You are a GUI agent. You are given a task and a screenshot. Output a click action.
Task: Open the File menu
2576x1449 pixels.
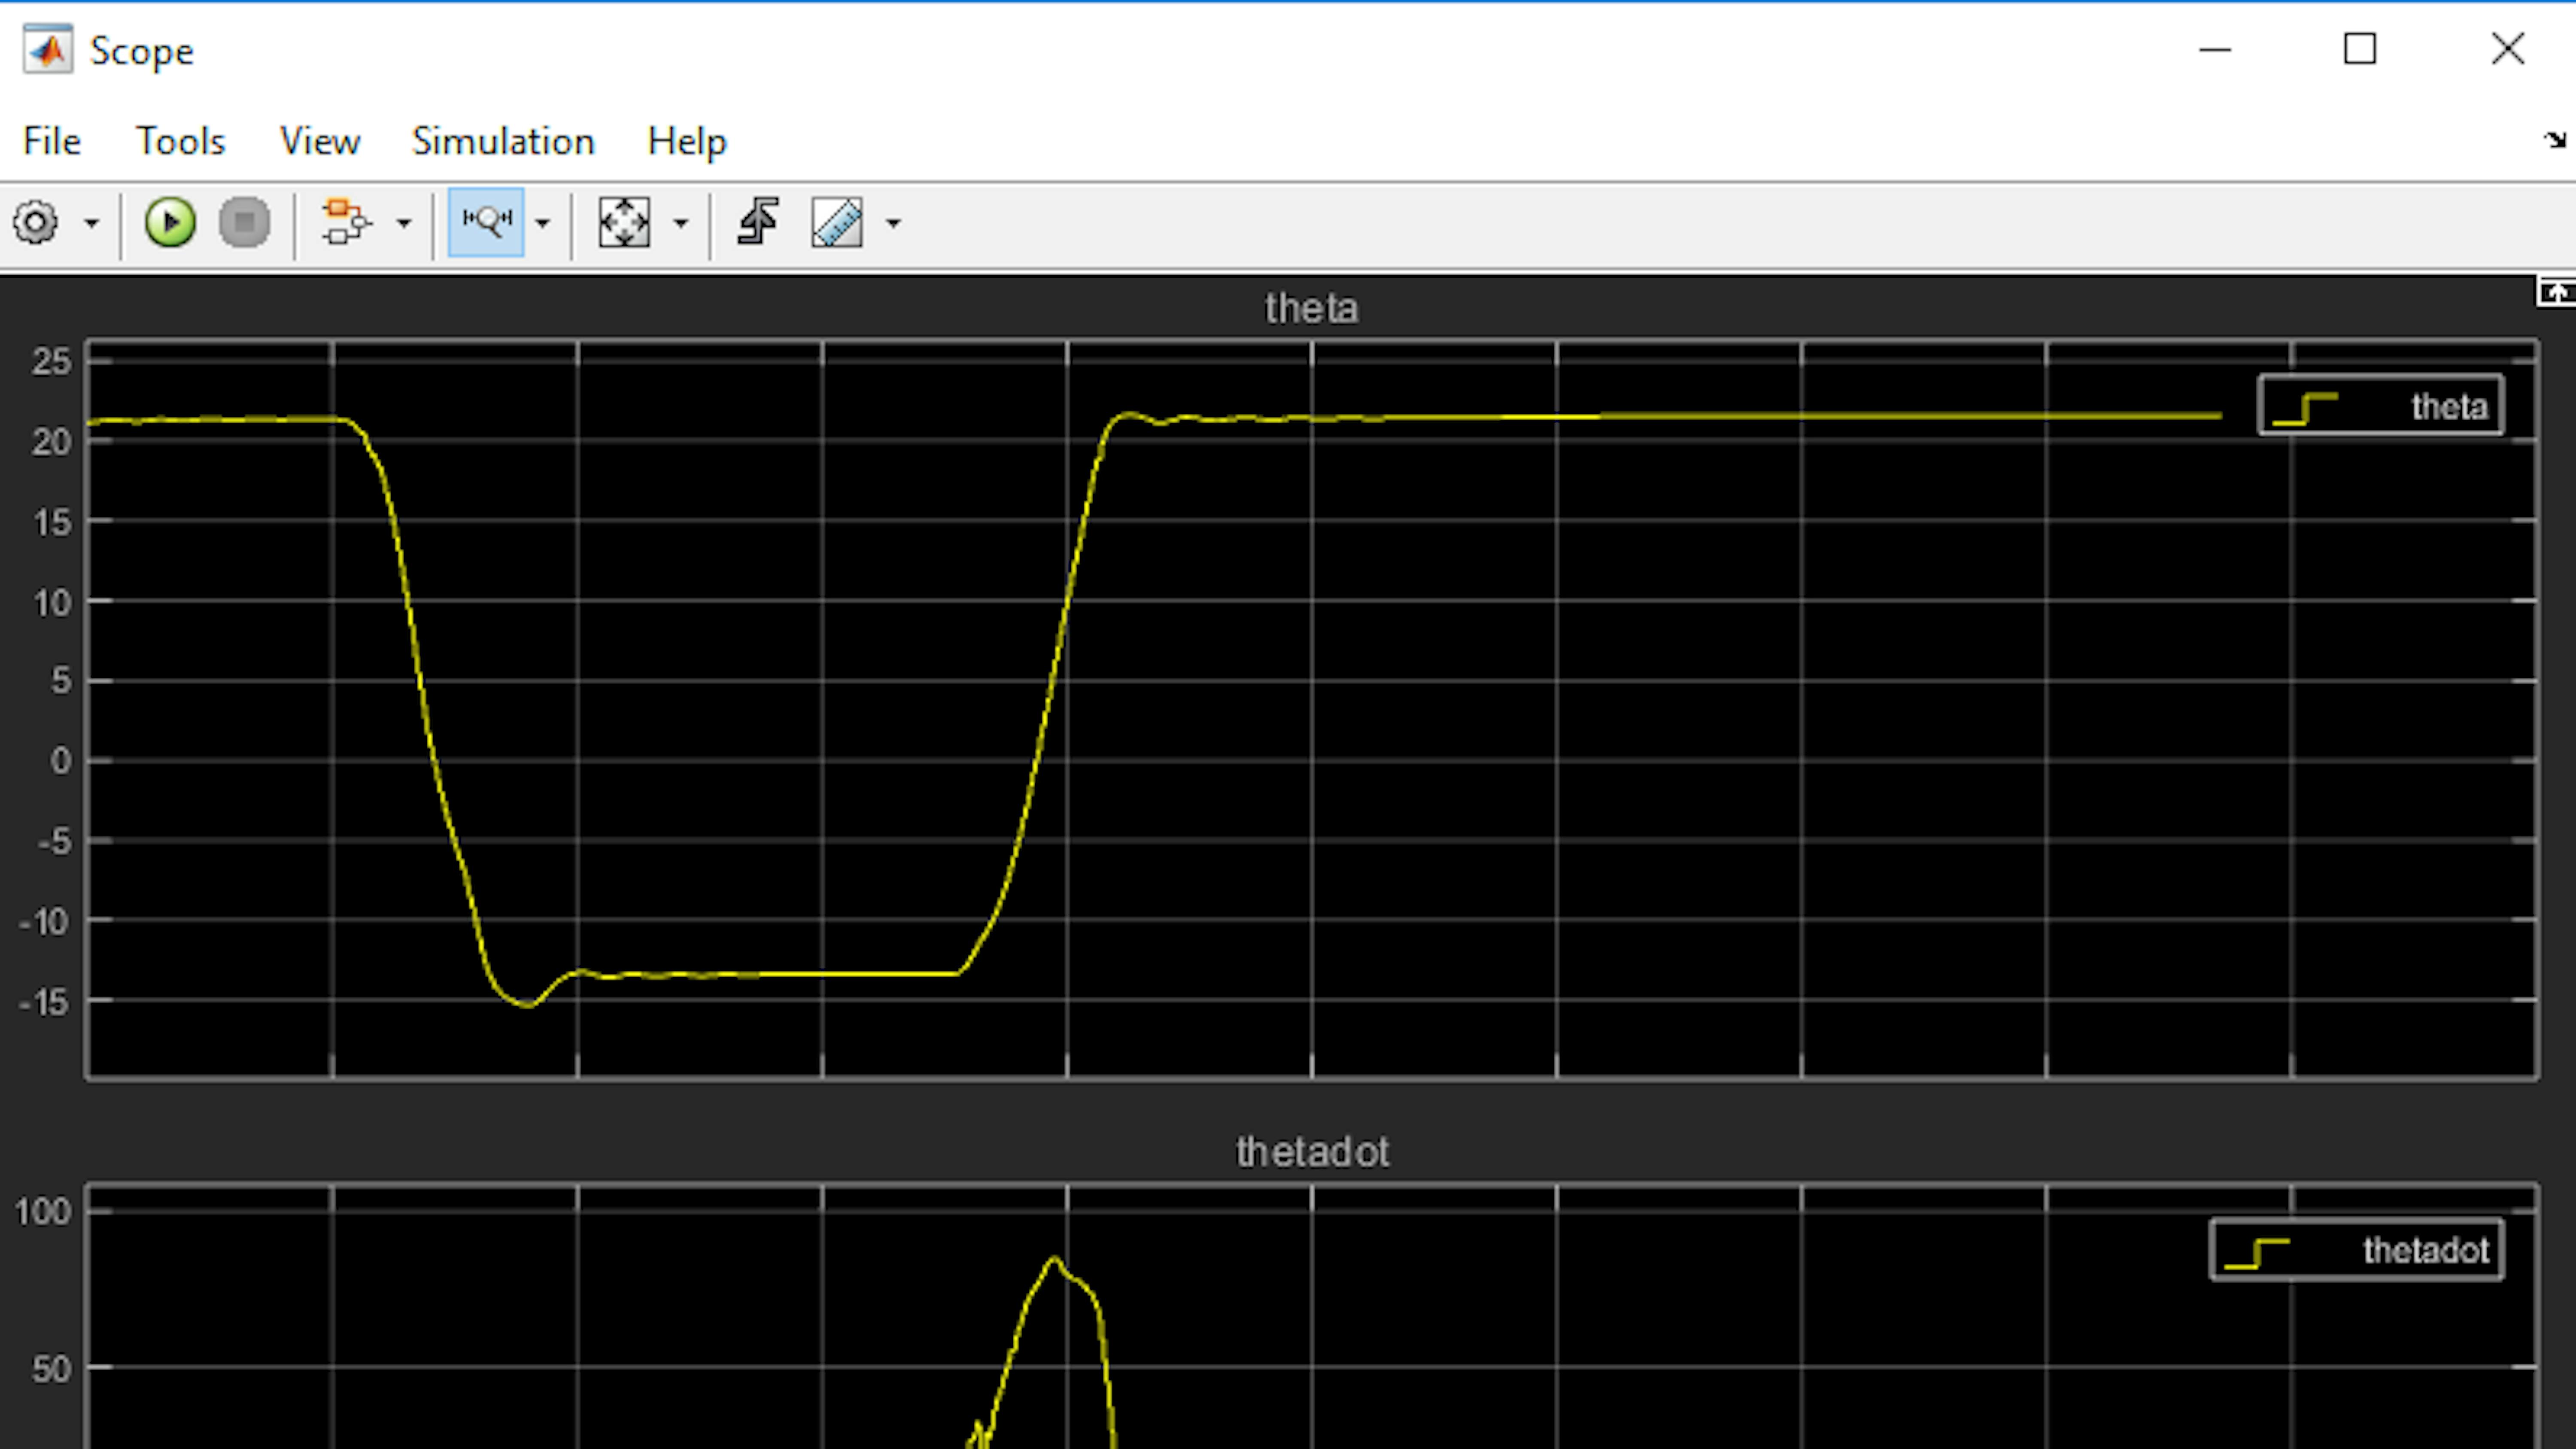52,141
